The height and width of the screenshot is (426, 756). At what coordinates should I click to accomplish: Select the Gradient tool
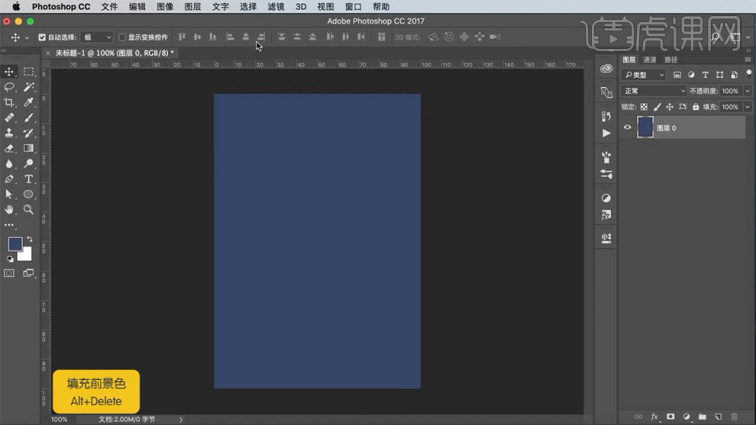click(x=28, y=148)
